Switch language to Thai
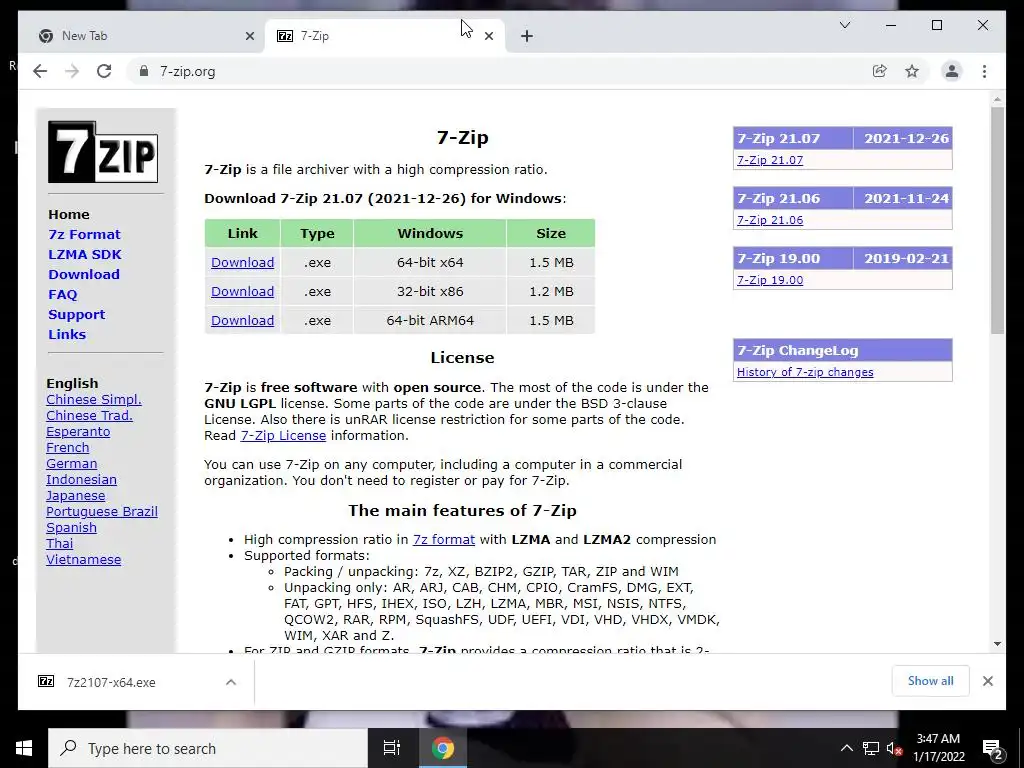The height and width of the screenshot is (768, 1024). pos(59,543)
